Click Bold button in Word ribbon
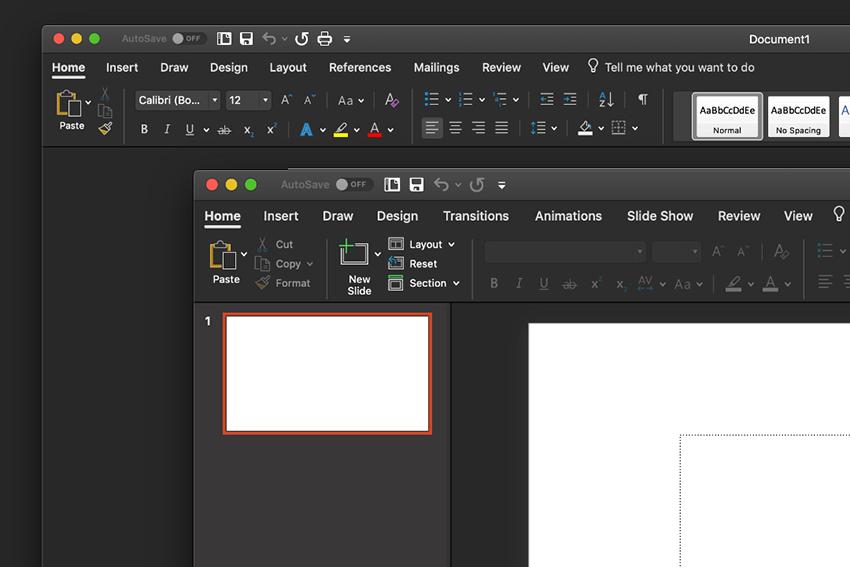This screenshot has width=850, height=567. coord(144,129)
